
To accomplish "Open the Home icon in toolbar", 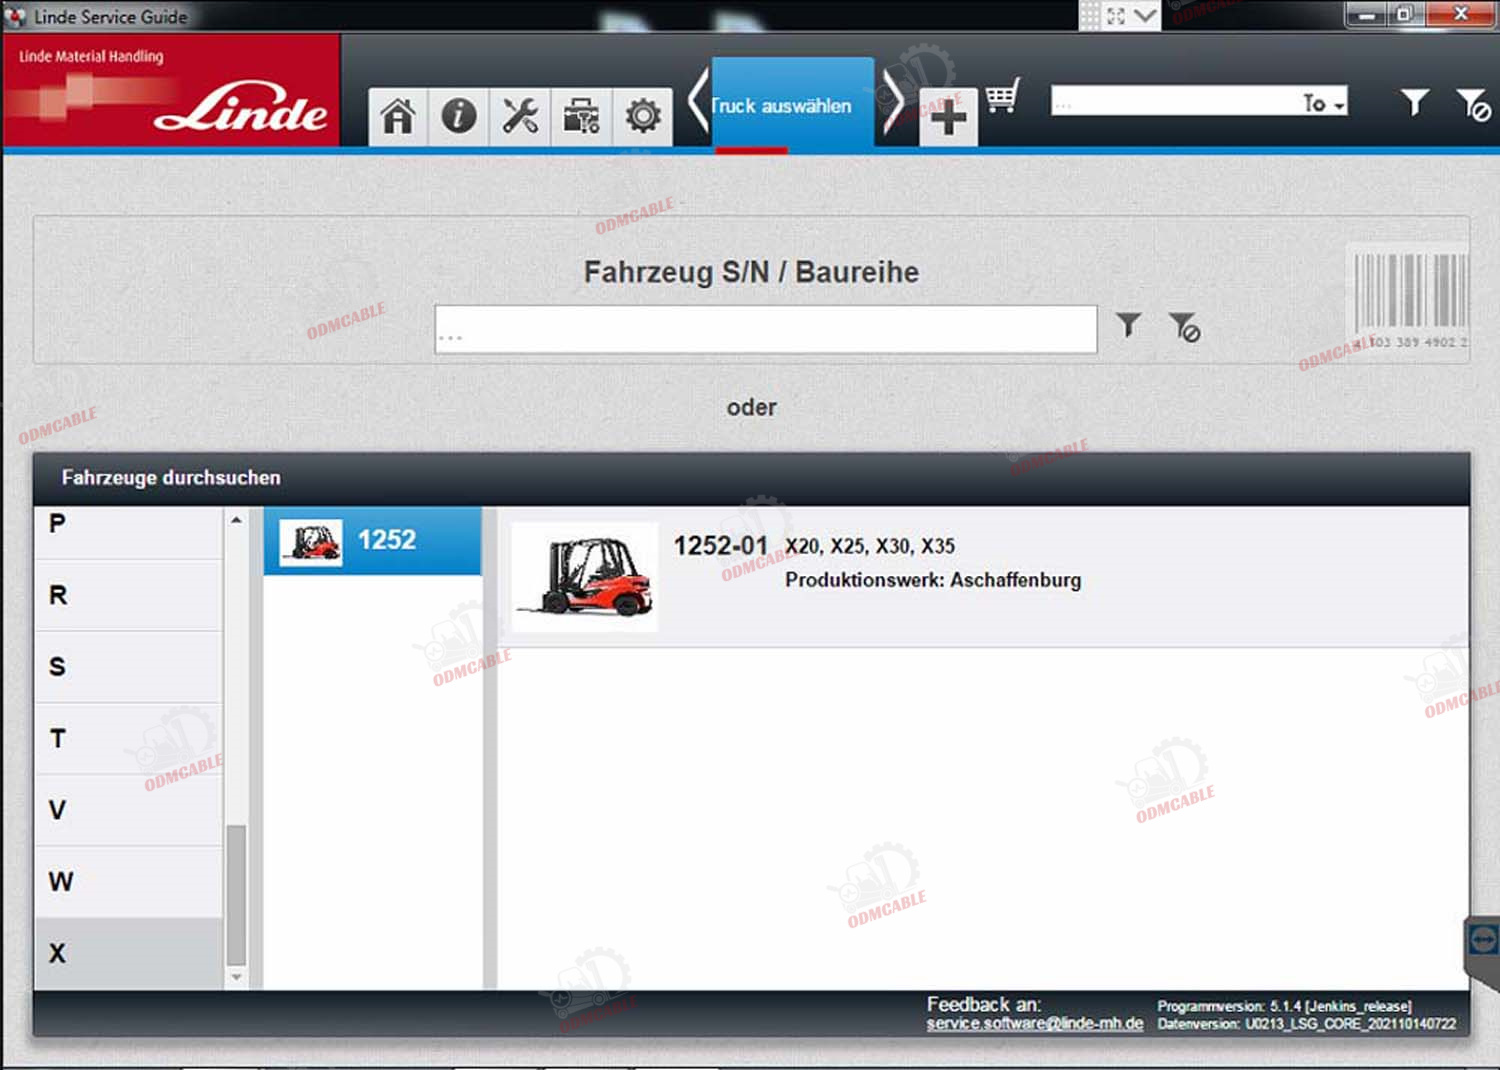I will [398, 117].
